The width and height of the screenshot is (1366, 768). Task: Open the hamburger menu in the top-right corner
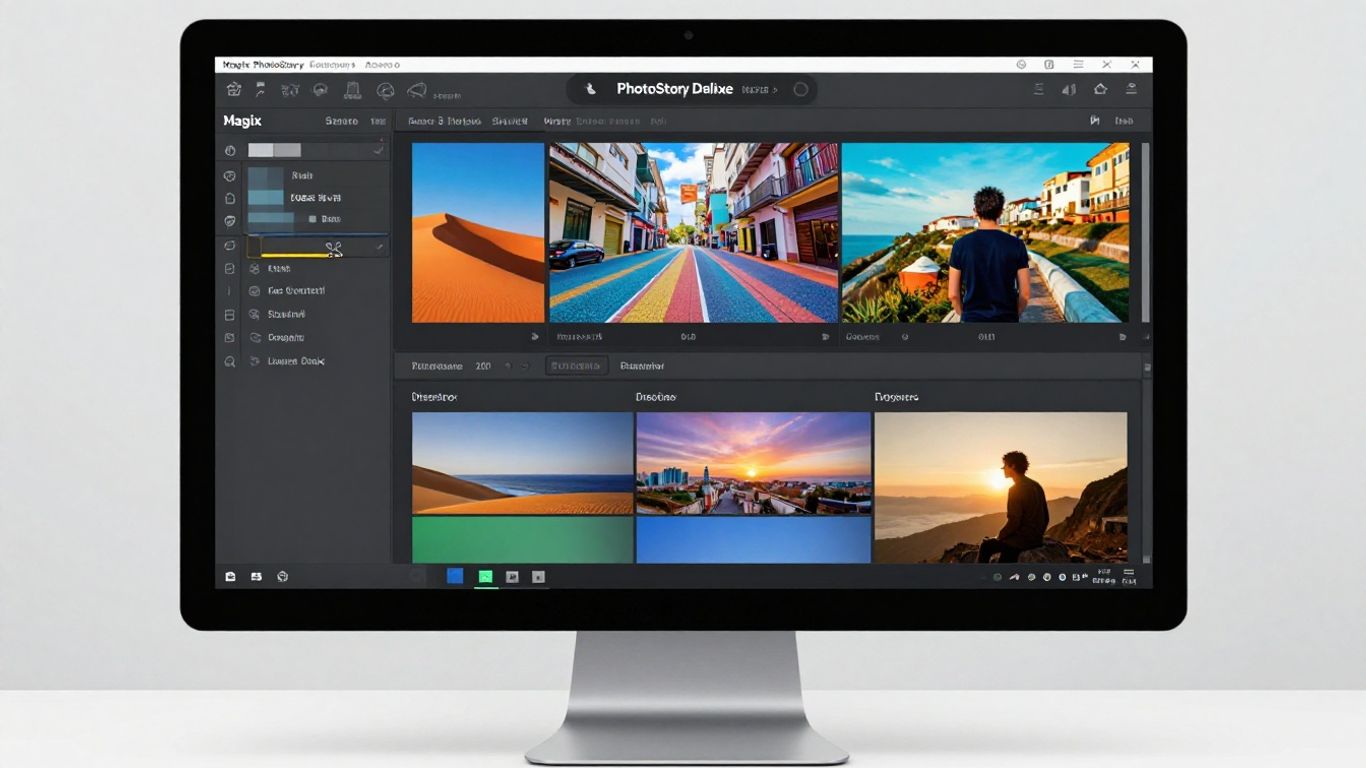(1078, 64)
